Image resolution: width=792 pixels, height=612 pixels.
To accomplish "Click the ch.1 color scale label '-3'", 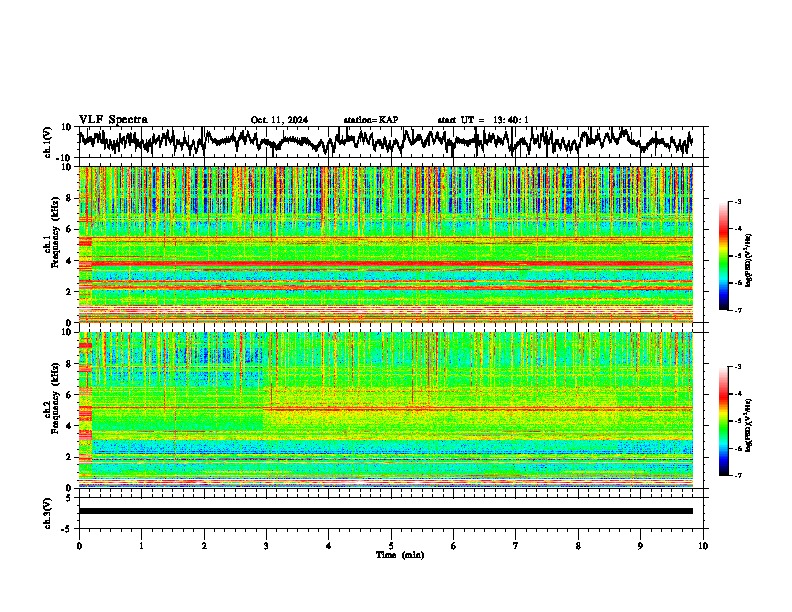I will click(x=737, y=201).
